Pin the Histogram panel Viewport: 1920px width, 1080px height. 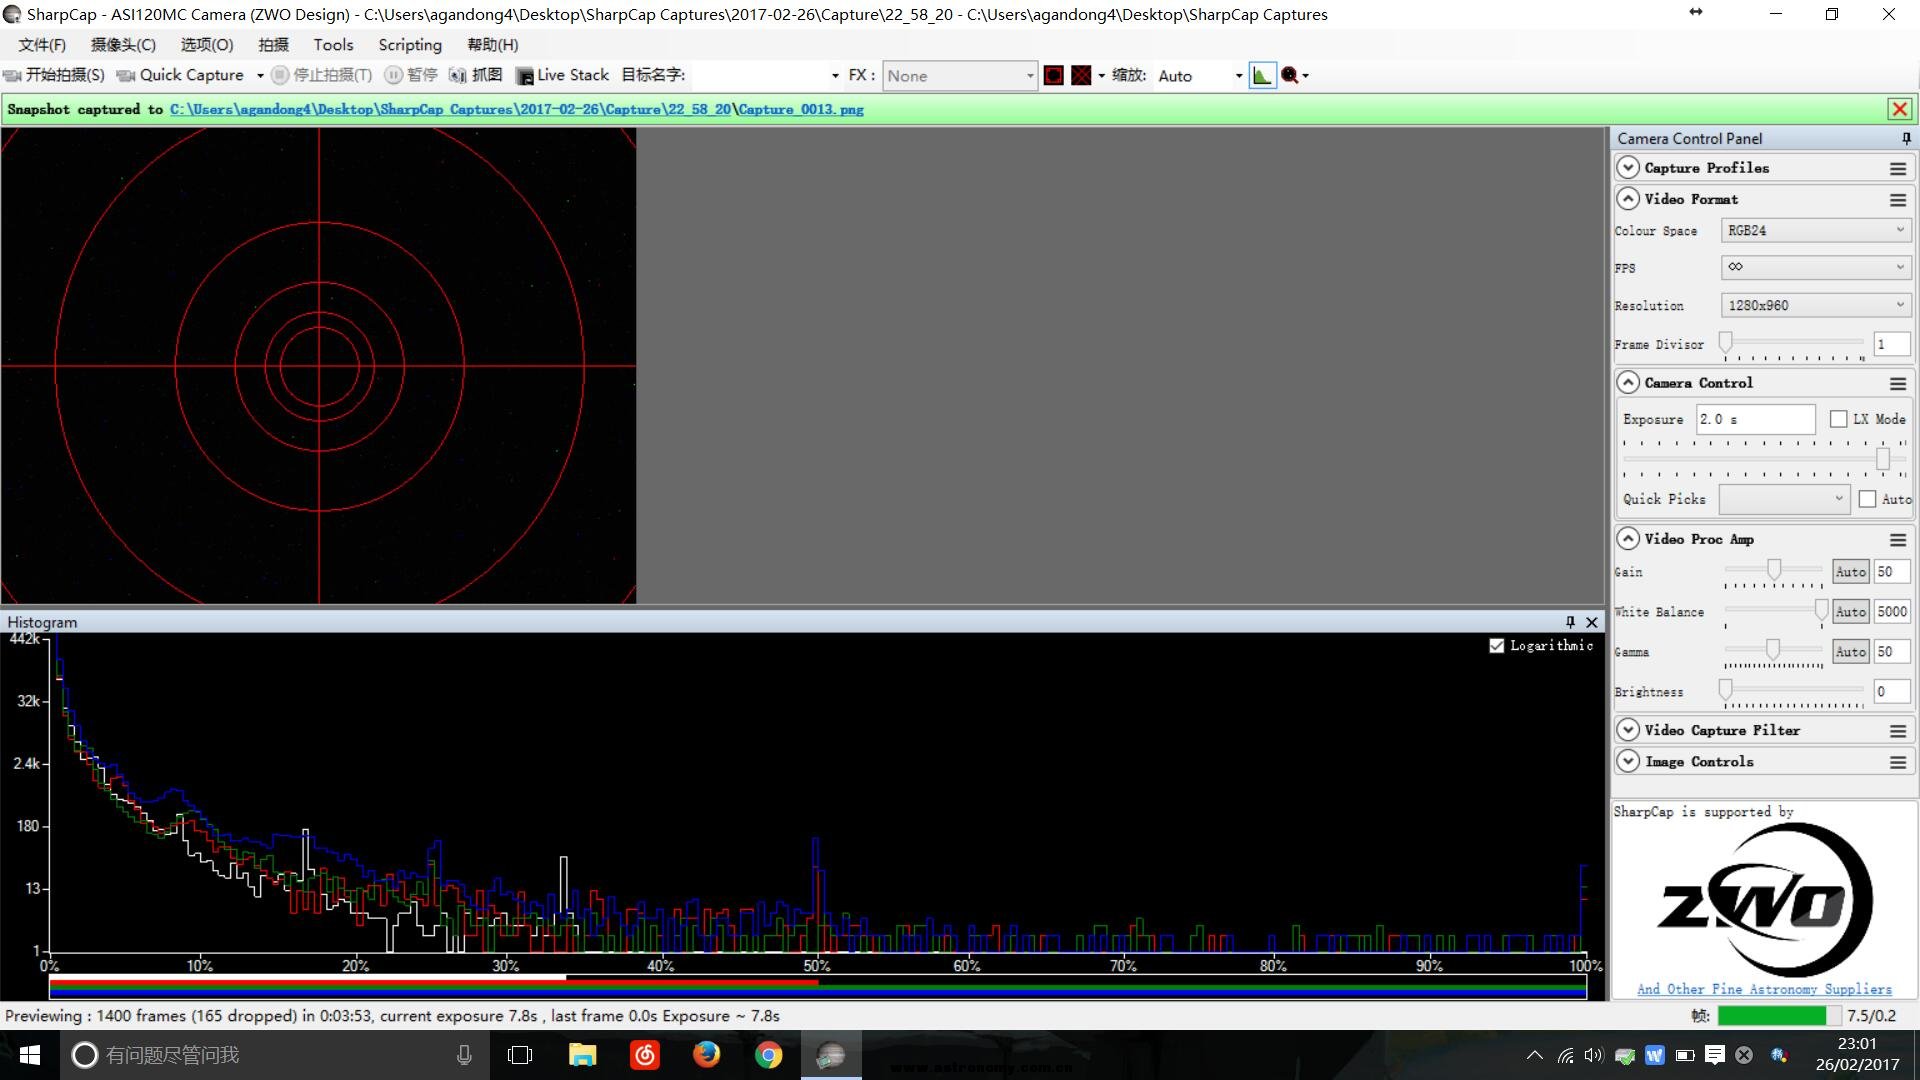click(x=1570, y=622)
